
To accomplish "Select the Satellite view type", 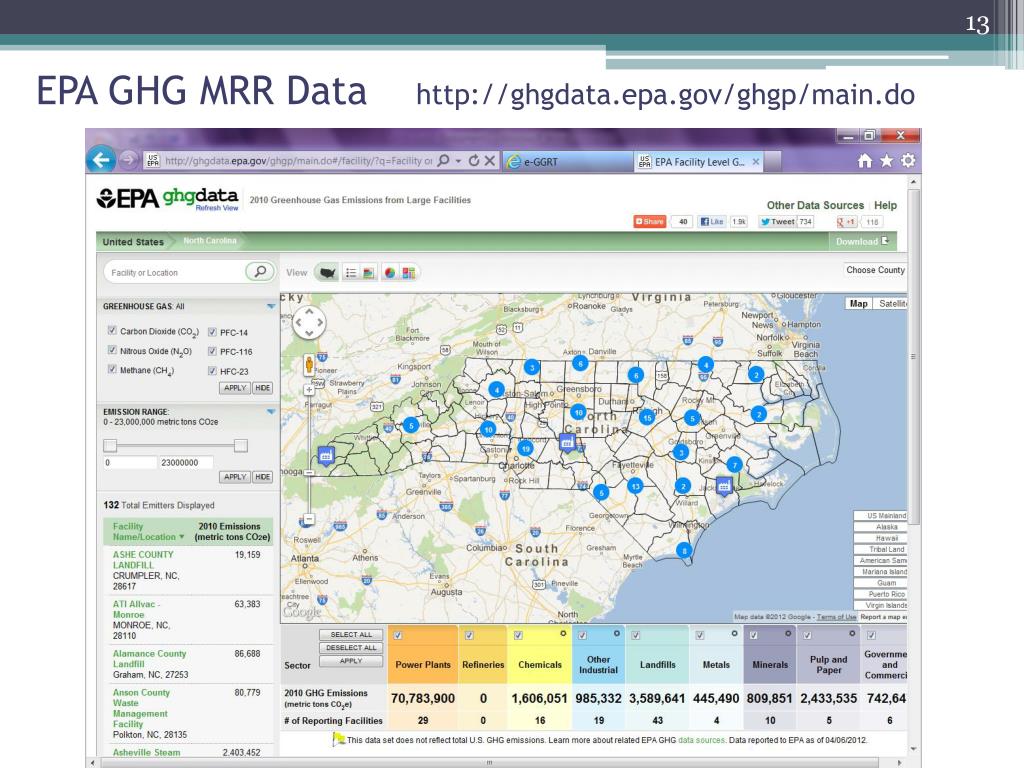I will 891,304.
